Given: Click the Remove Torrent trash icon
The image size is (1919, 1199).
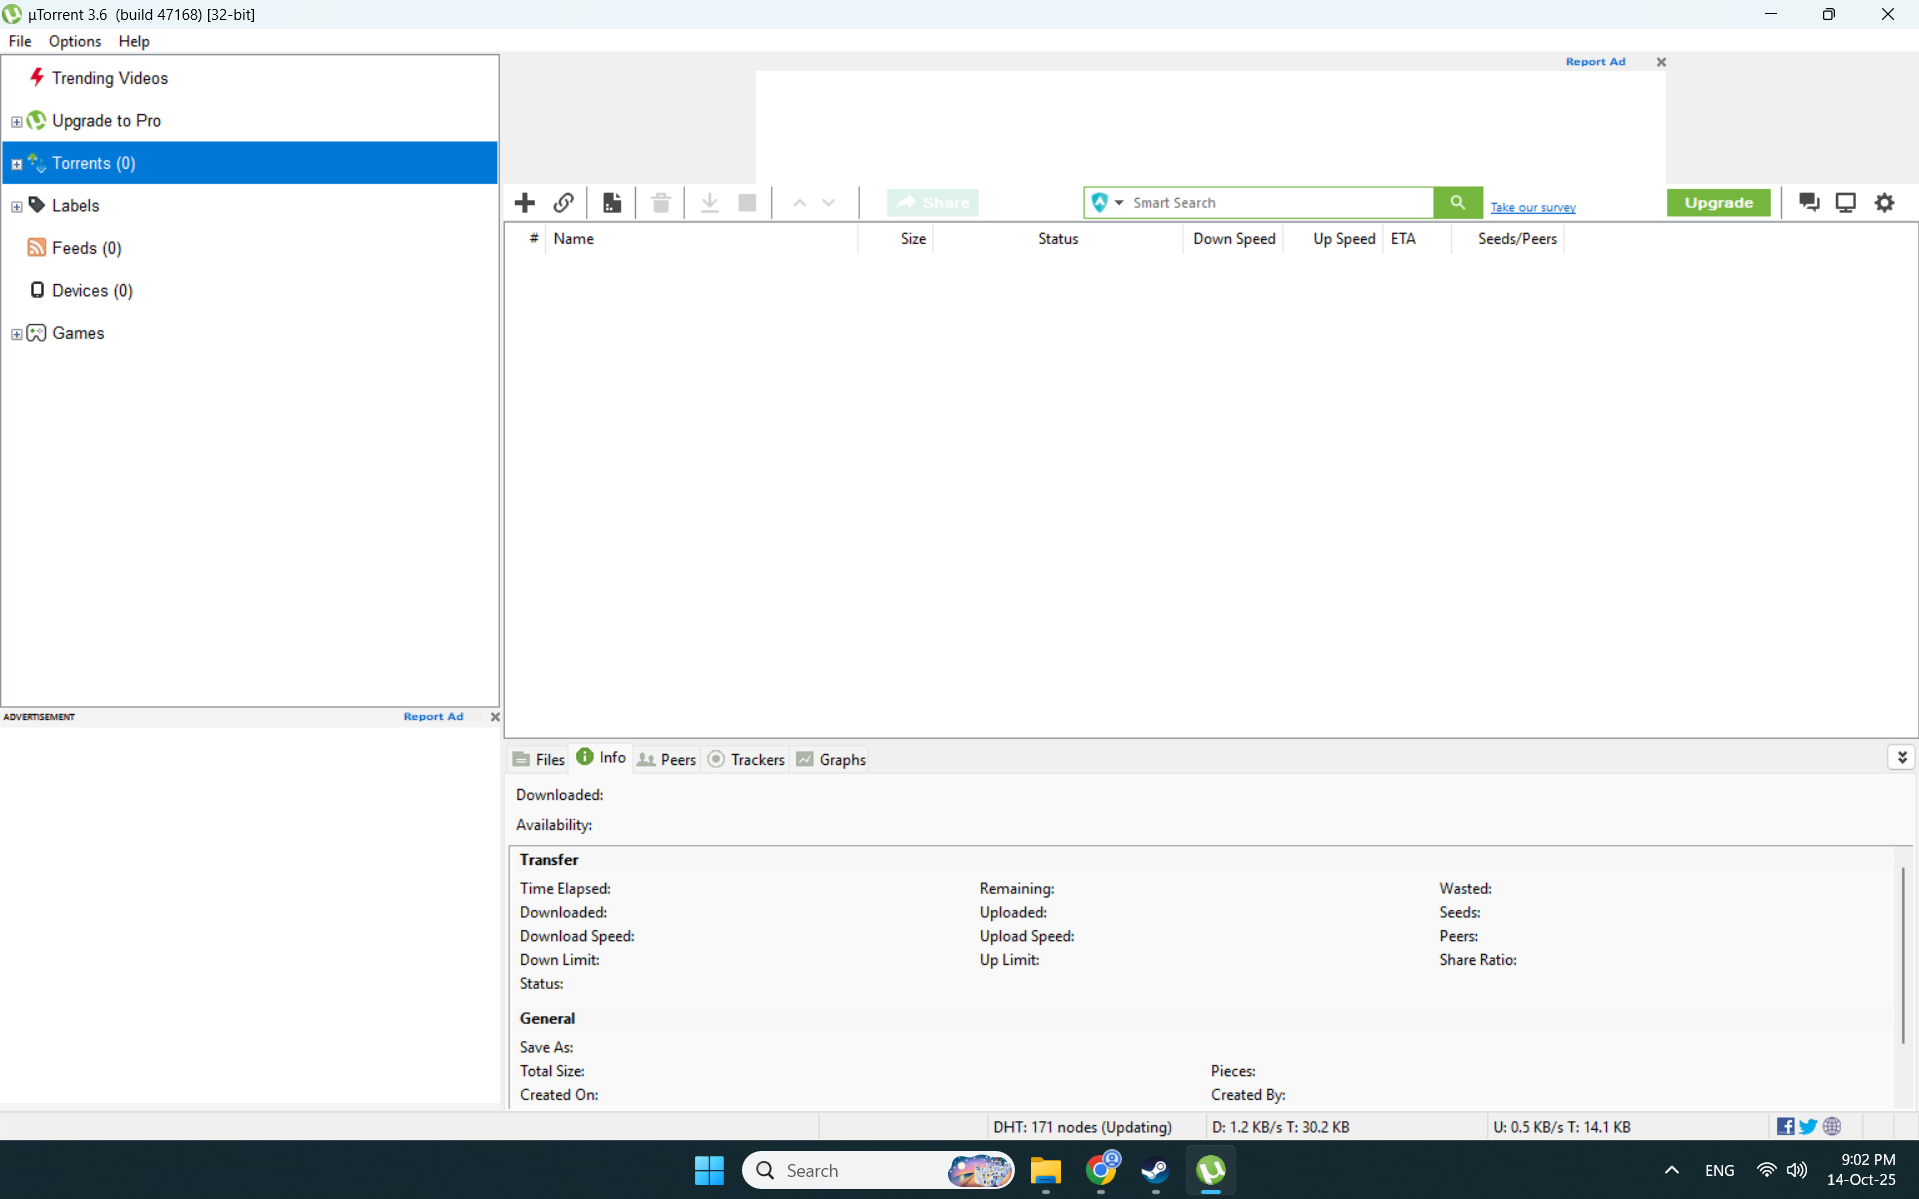Looking at the screenshot, I should pos(661,203).
